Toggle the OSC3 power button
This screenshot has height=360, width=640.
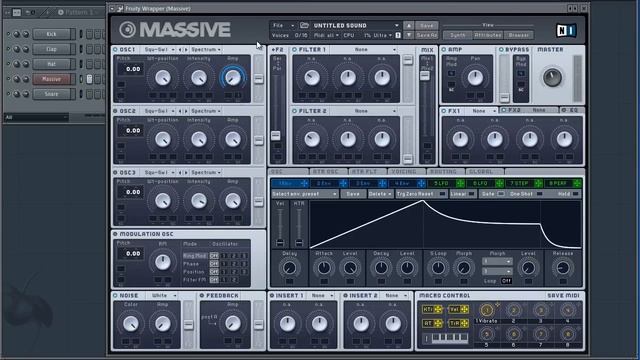click(115, 172)
